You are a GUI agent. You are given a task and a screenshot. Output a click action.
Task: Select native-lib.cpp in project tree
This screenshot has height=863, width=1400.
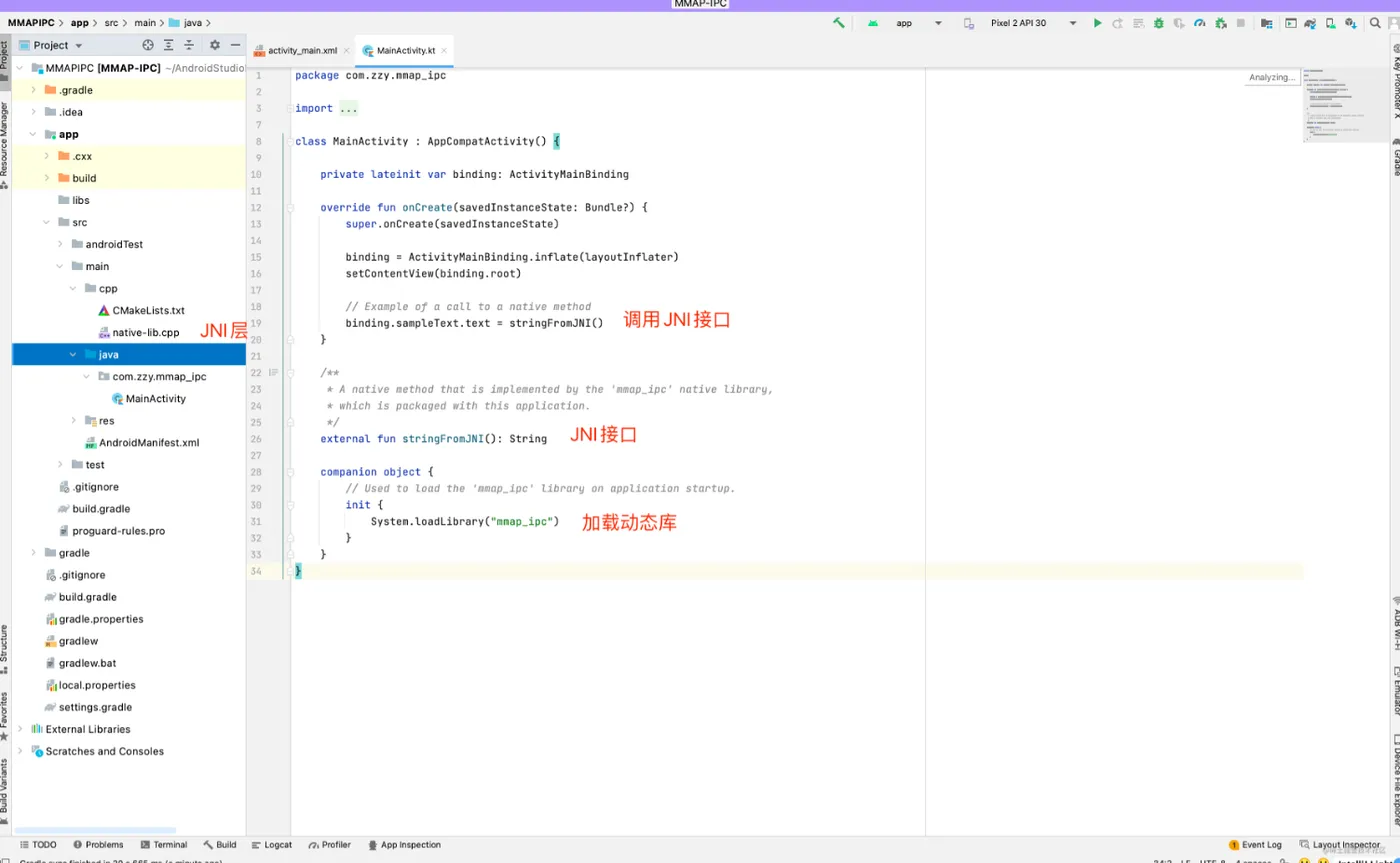(x=138, y=332)
